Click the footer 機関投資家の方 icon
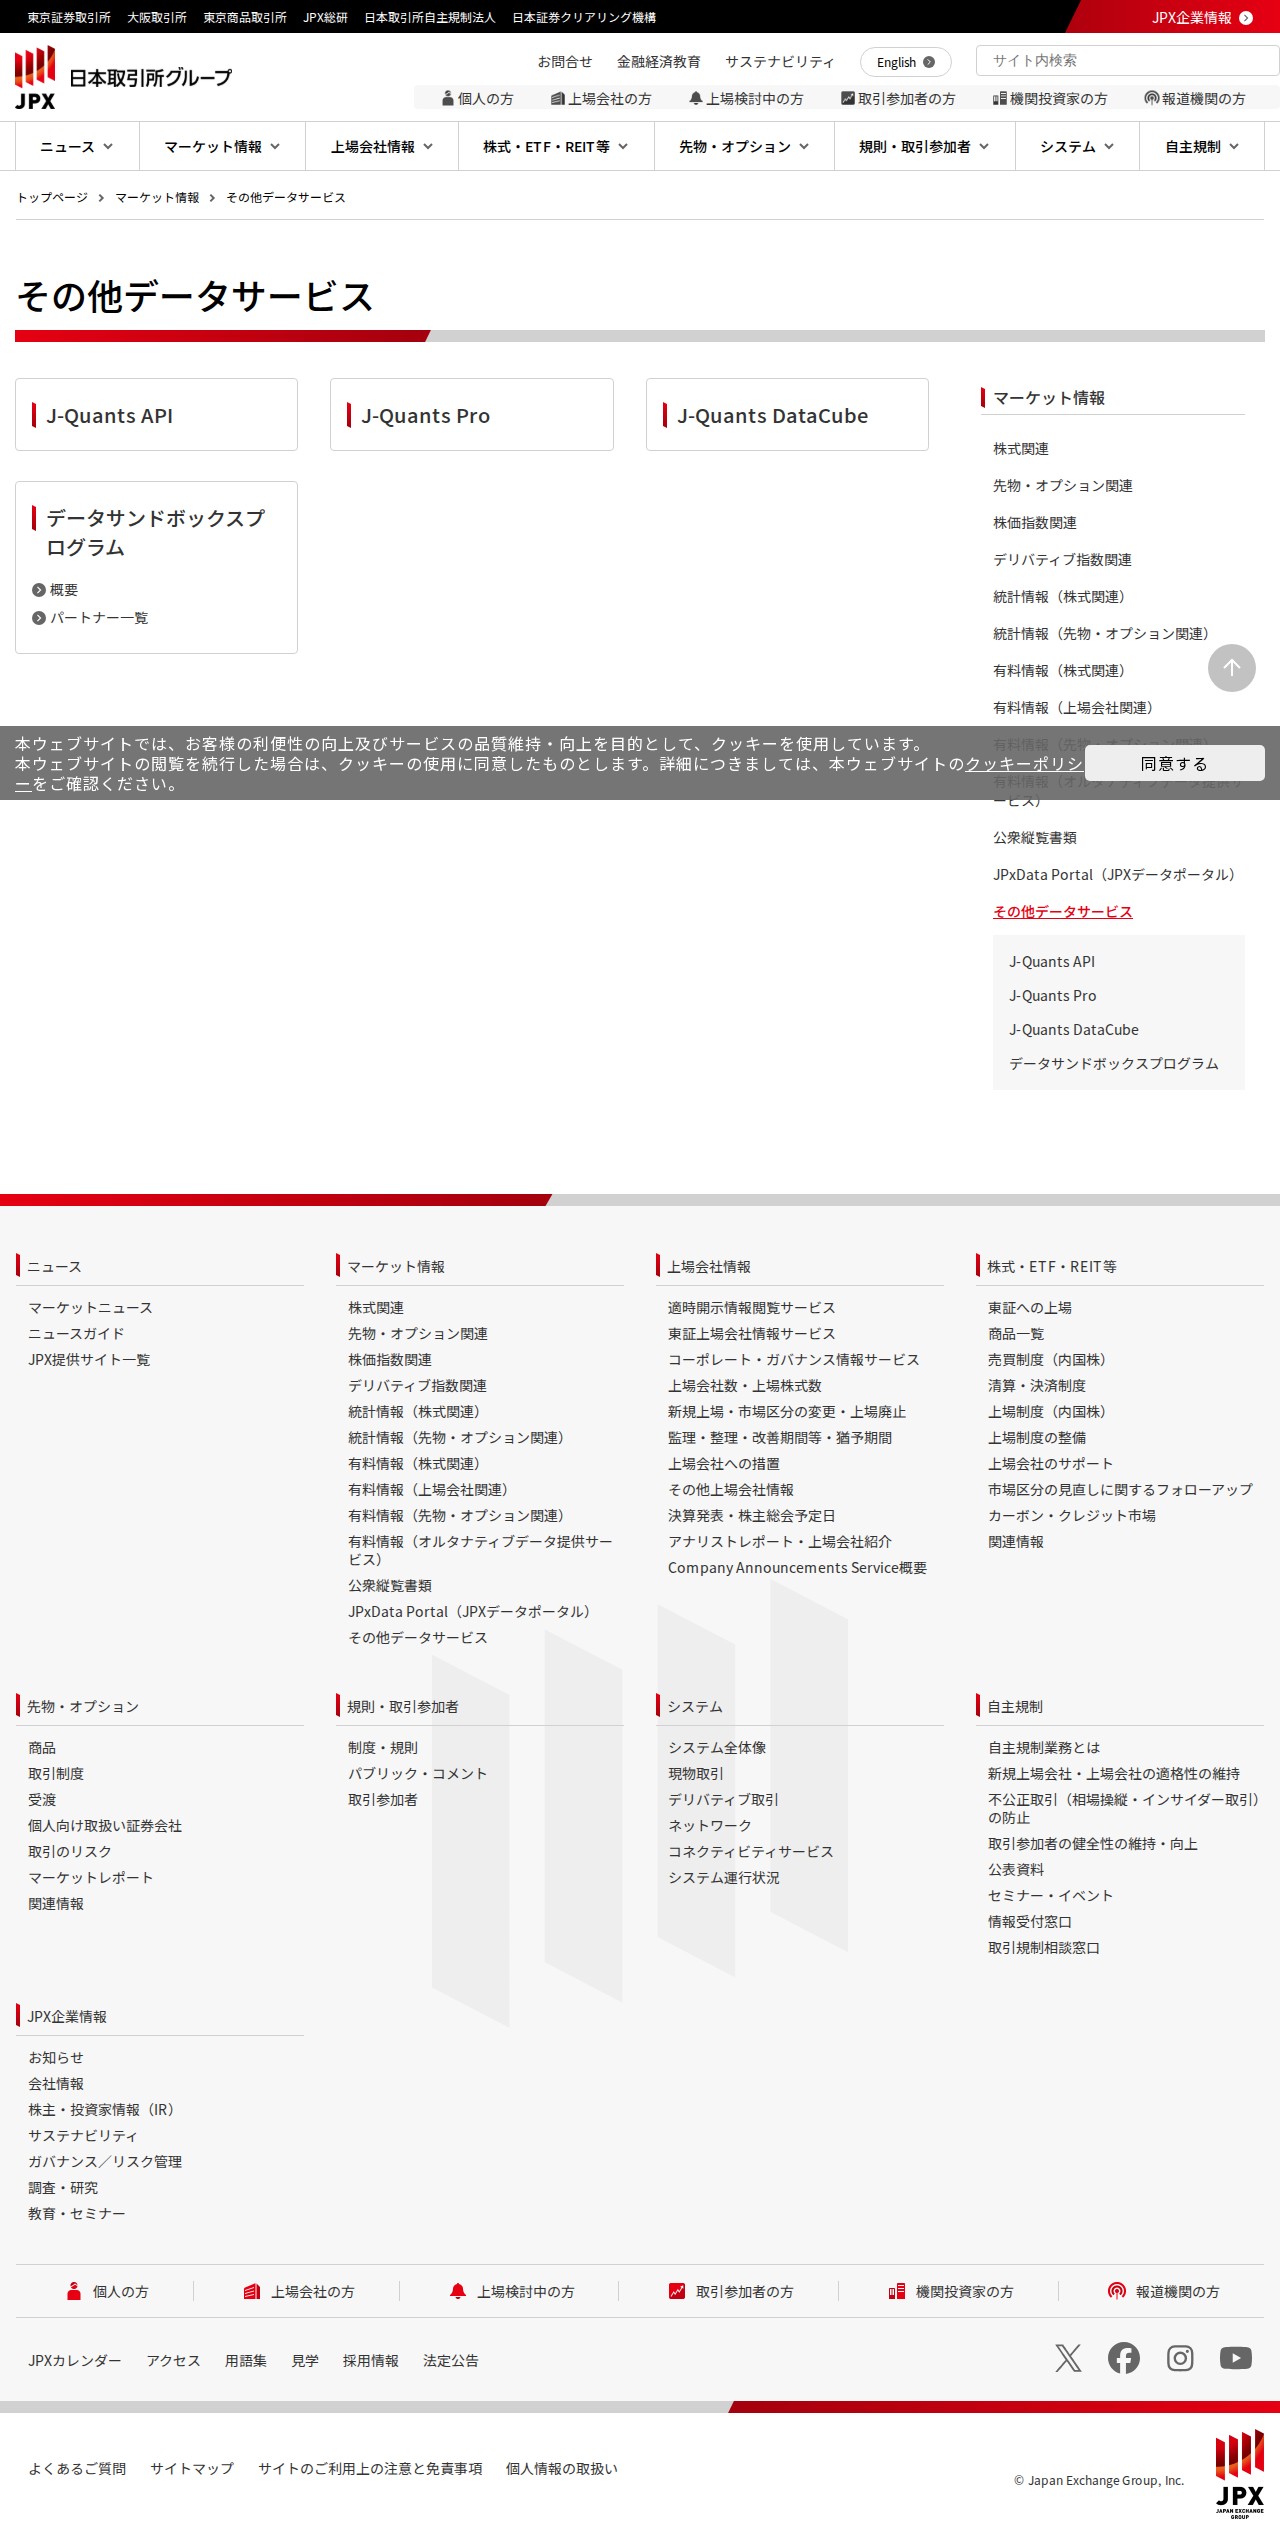 [897, 2291]
